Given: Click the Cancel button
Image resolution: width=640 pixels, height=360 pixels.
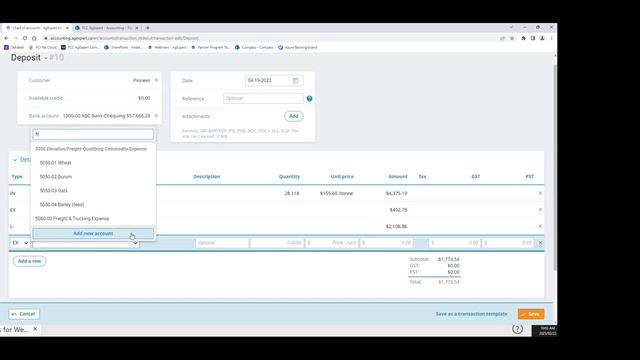Looking at the screenshot, I should tap(24, 314).
